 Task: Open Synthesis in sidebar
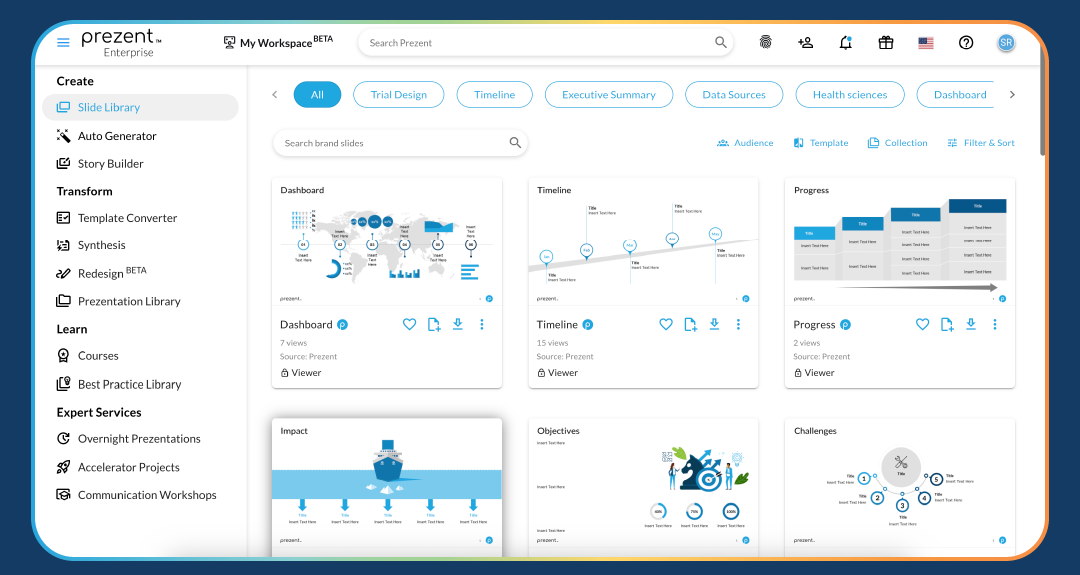tap(90, 245)
